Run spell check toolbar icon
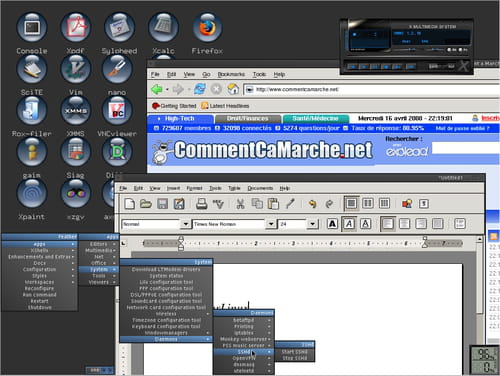The width and height of the screenshot is (500, 376). 218,203
